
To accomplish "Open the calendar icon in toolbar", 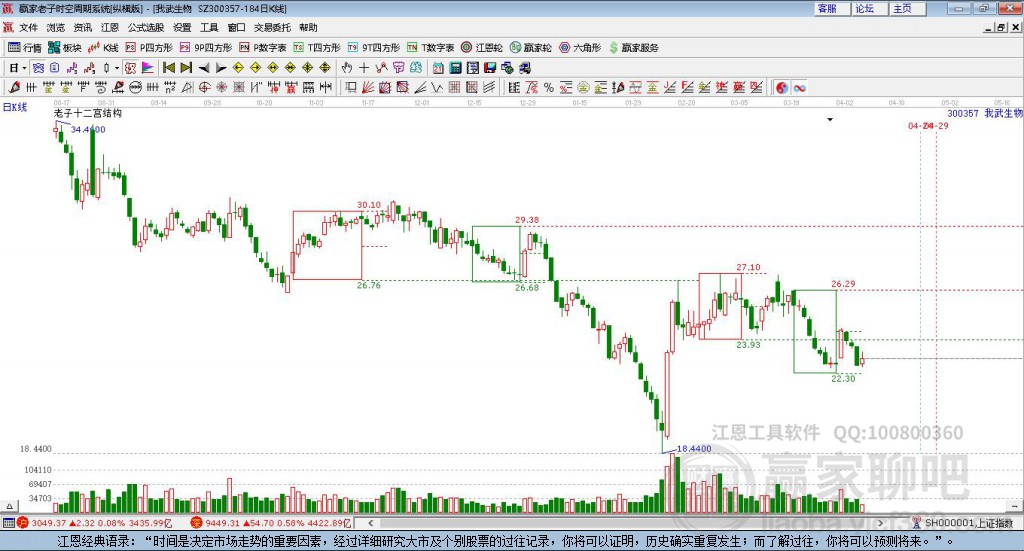I will pyautogui.click(x=438, y=67).
